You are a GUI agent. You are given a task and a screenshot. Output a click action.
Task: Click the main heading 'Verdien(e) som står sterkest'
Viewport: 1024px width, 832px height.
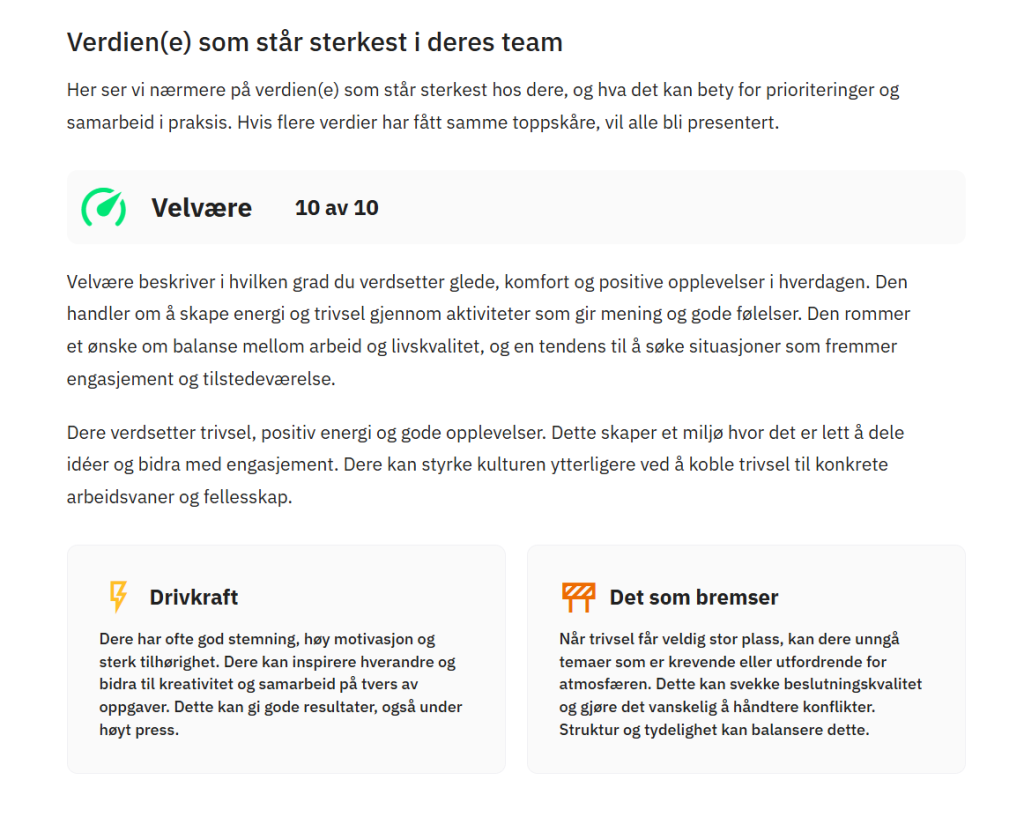point(314,42)
